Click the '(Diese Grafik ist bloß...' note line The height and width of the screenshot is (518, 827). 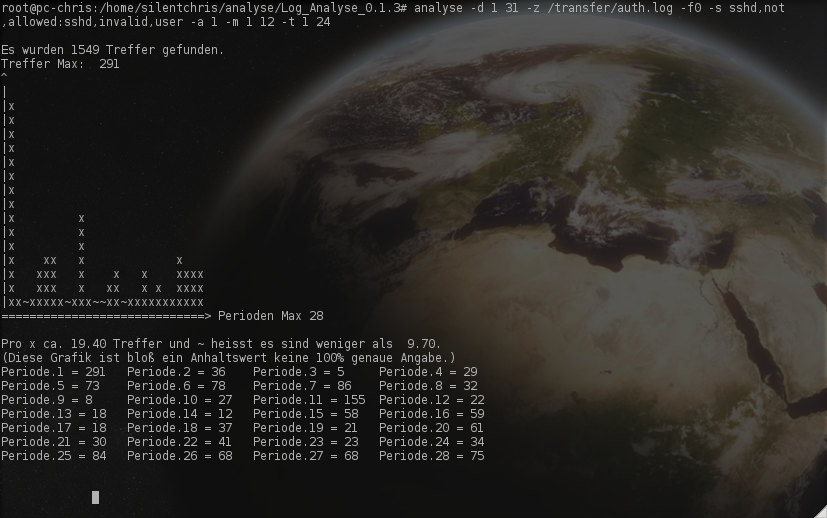click(x=228, y=358)
